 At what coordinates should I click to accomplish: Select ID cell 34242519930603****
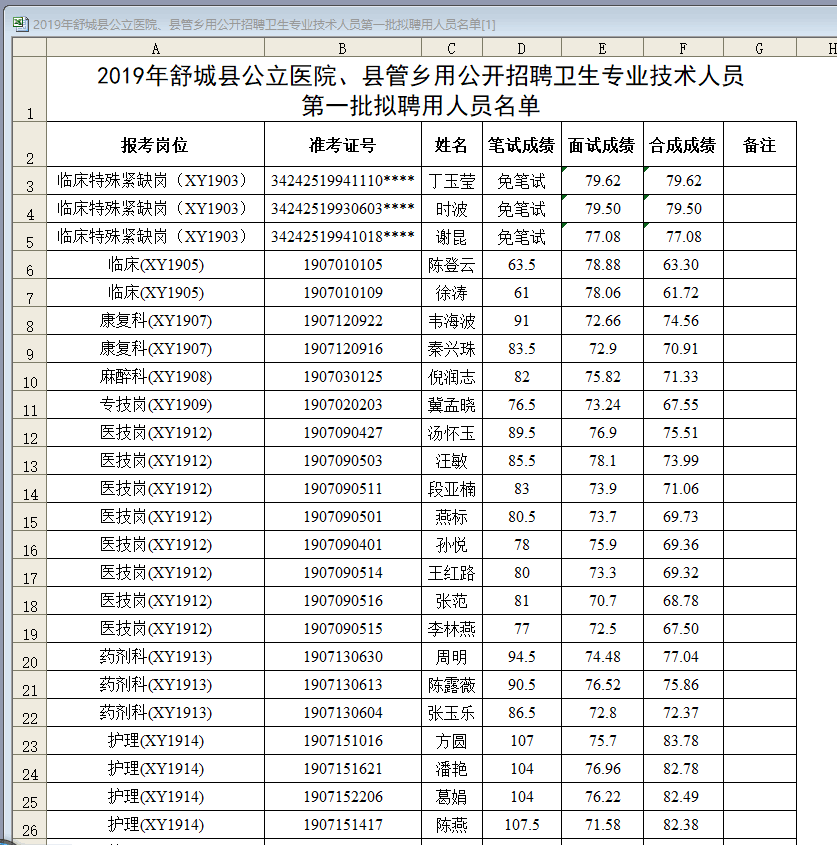(x=343, y=209)
